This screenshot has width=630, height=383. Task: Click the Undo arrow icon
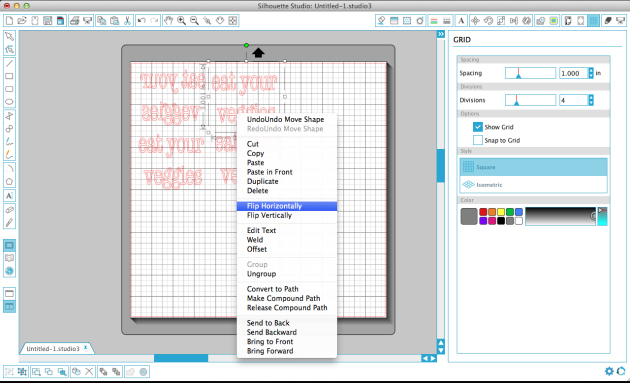tap(141, 20)
